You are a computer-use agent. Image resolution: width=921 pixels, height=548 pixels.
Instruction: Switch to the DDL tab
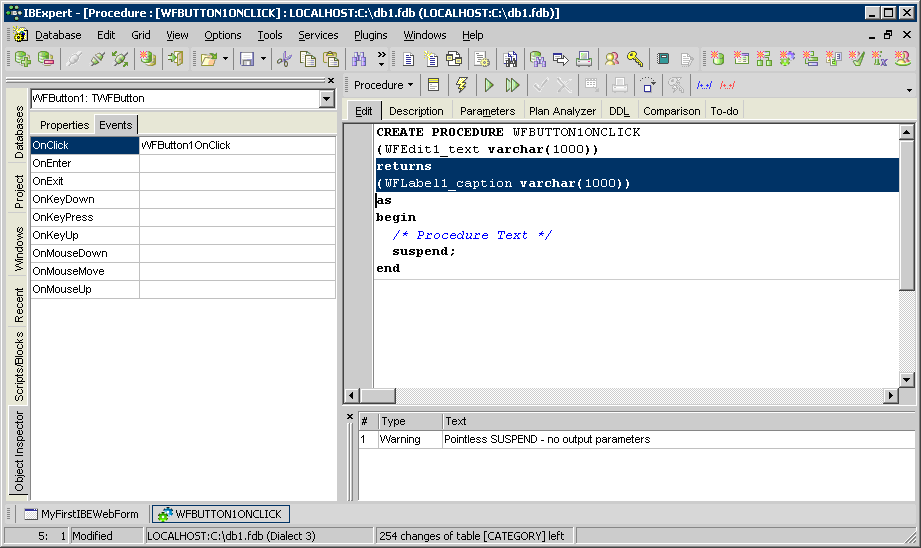coord(619,111)
